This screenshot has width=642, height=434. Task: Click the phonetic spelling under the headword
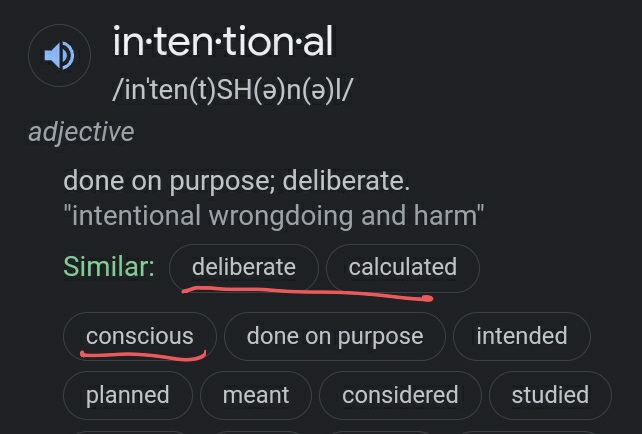(233, 90)
